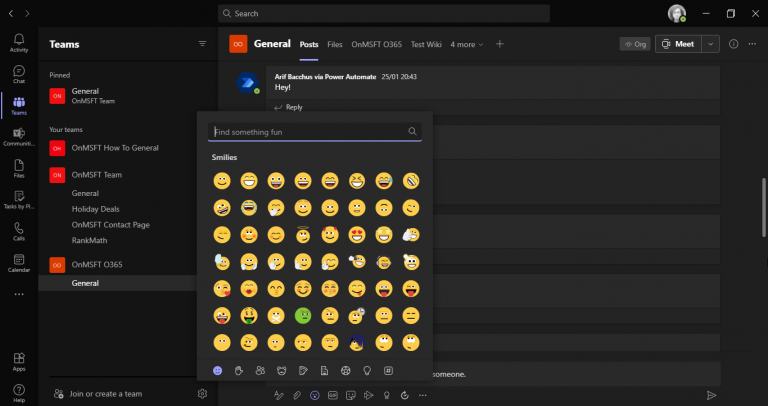Show more apps ellipsis in left rail
768x406 pixels.
[19, 294]
